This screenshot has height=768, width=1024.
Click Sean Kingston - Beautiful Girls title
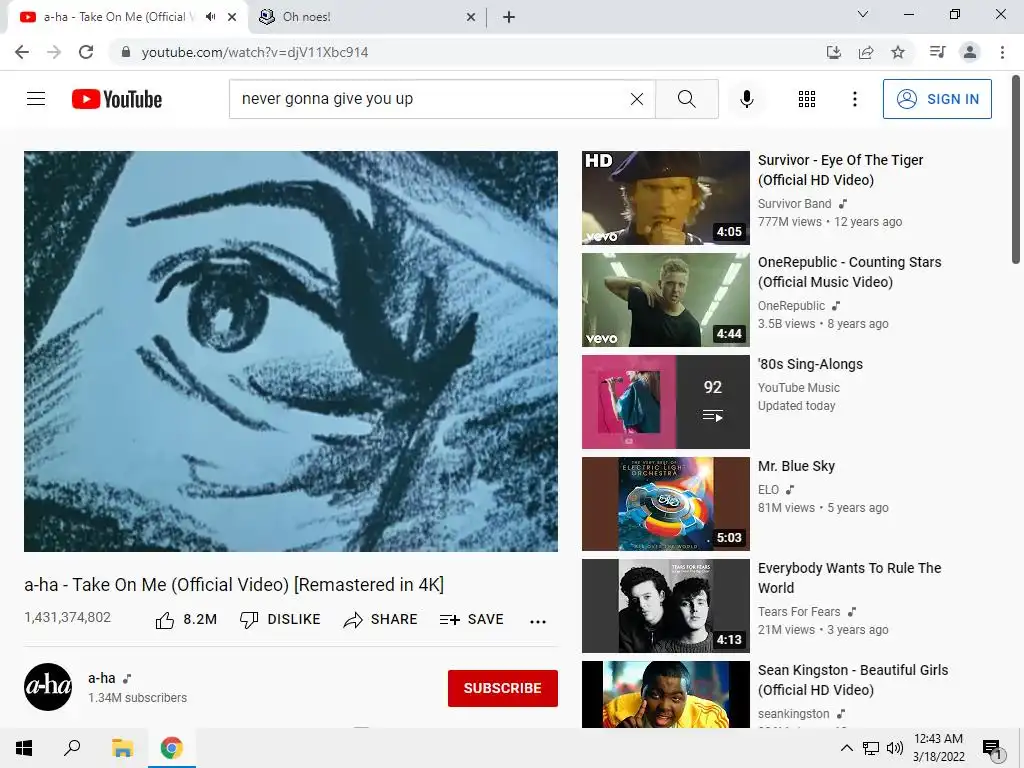(853, 680)
